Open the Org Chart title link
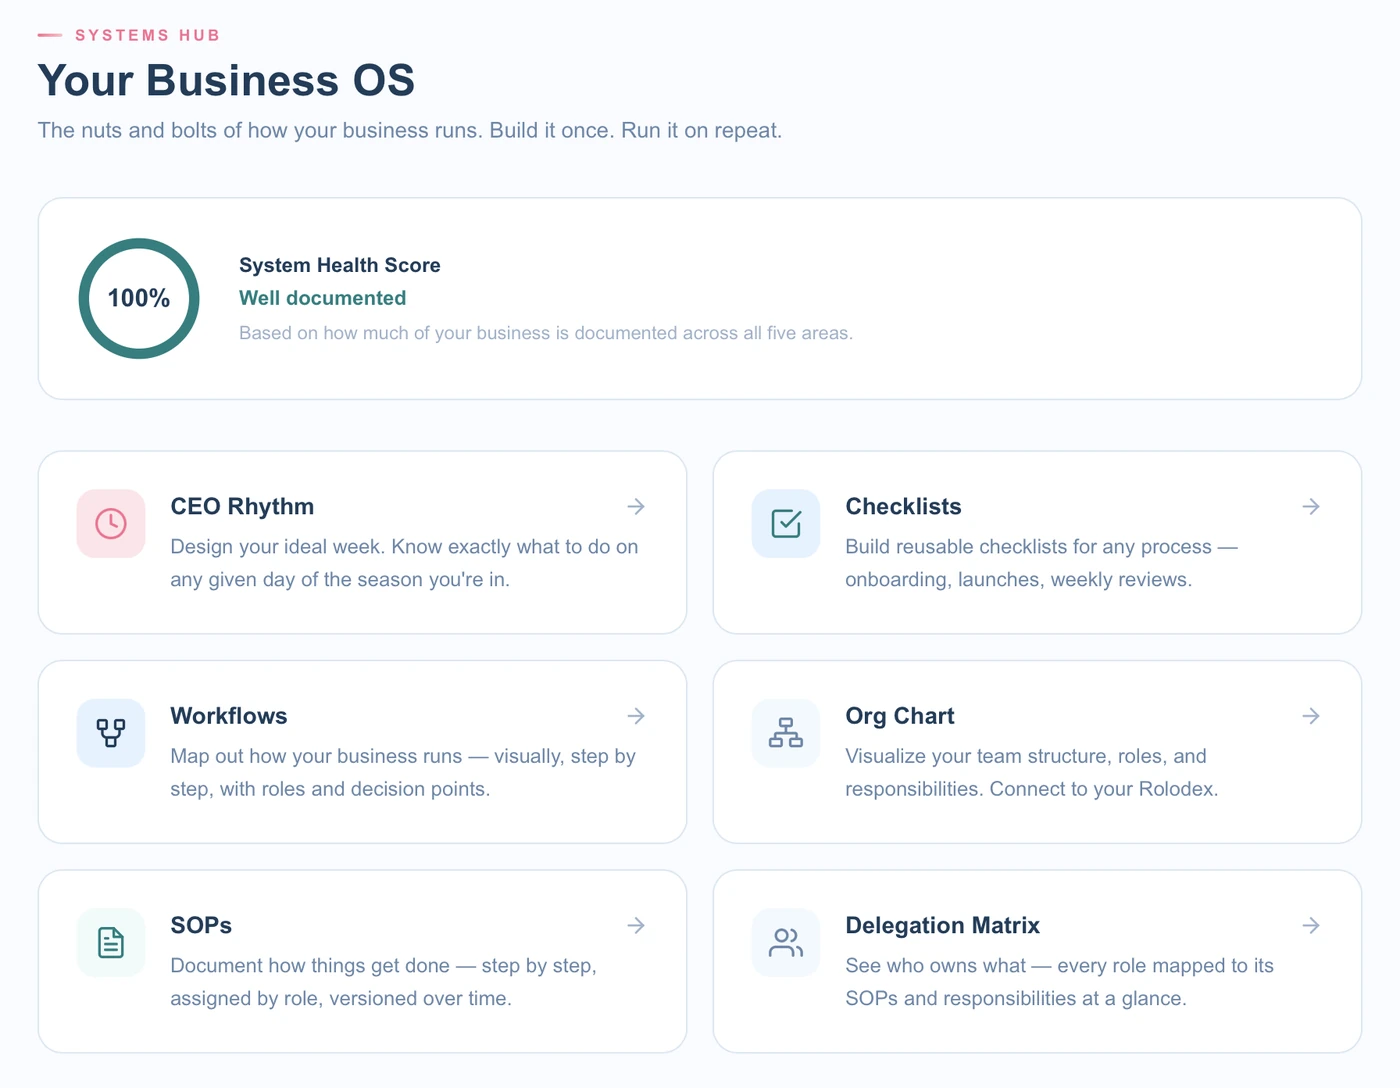The width and height of the screenshot is (1400, 1088). tap(900, 716)
